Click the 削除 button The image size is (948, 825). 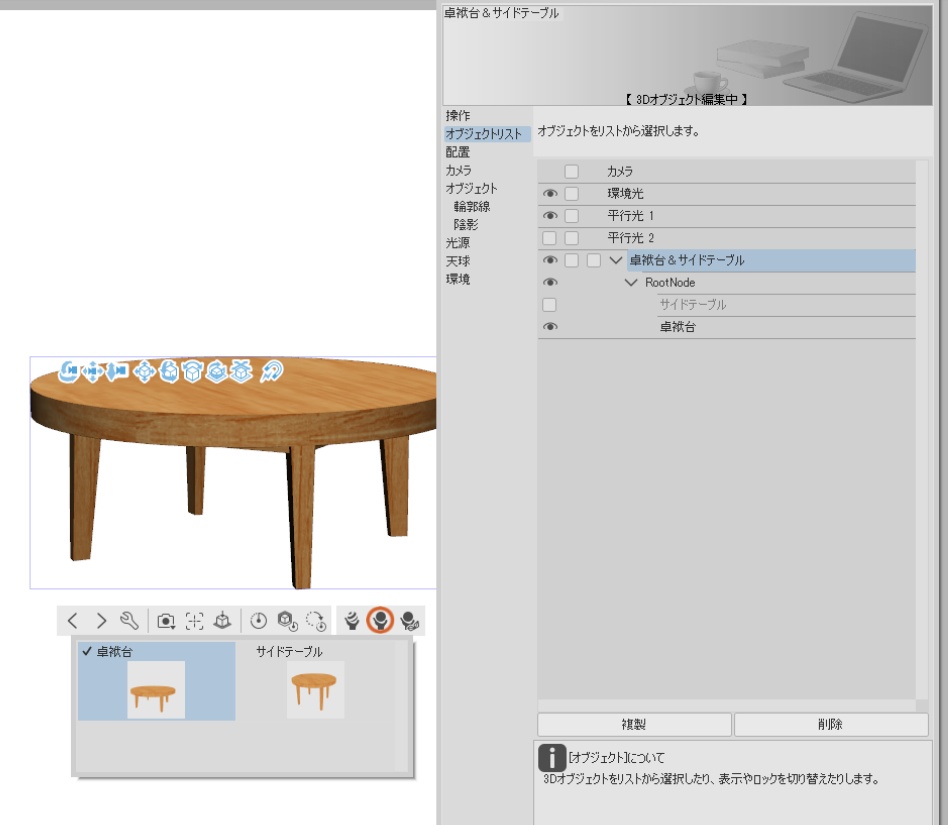[831, 724]
